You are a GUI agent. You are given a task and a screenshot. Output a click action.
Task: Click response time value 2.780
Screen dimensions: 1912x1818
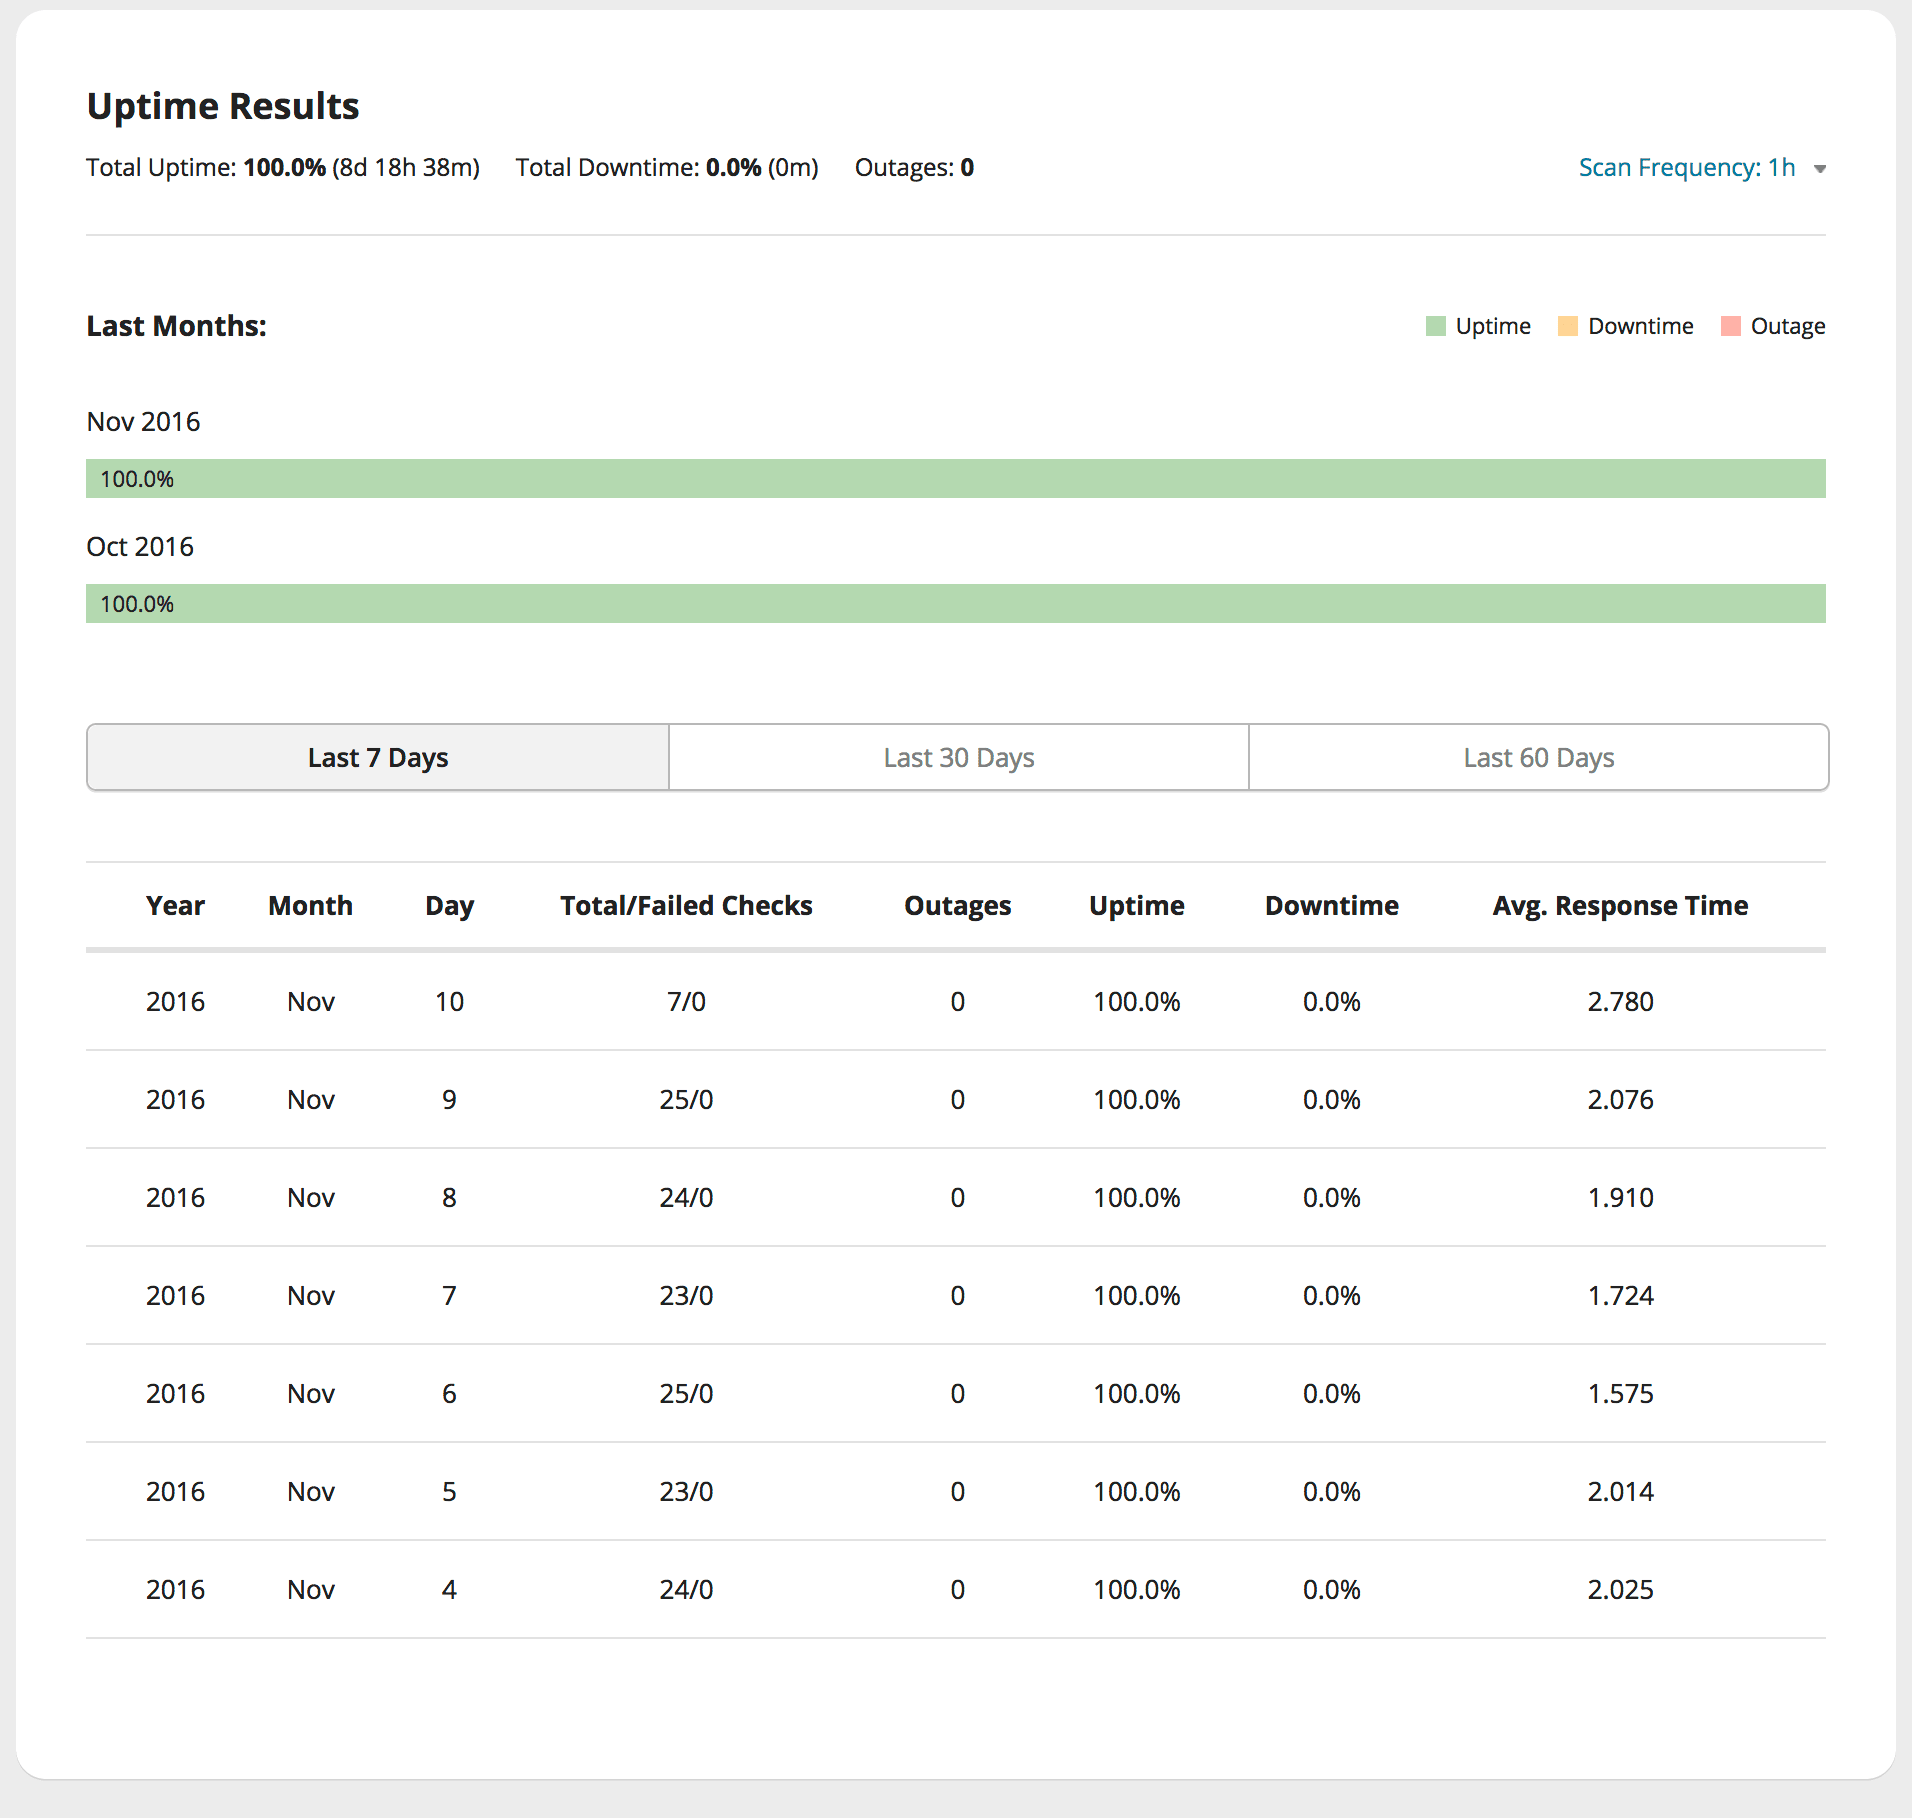click(x=1621, y=1001)
